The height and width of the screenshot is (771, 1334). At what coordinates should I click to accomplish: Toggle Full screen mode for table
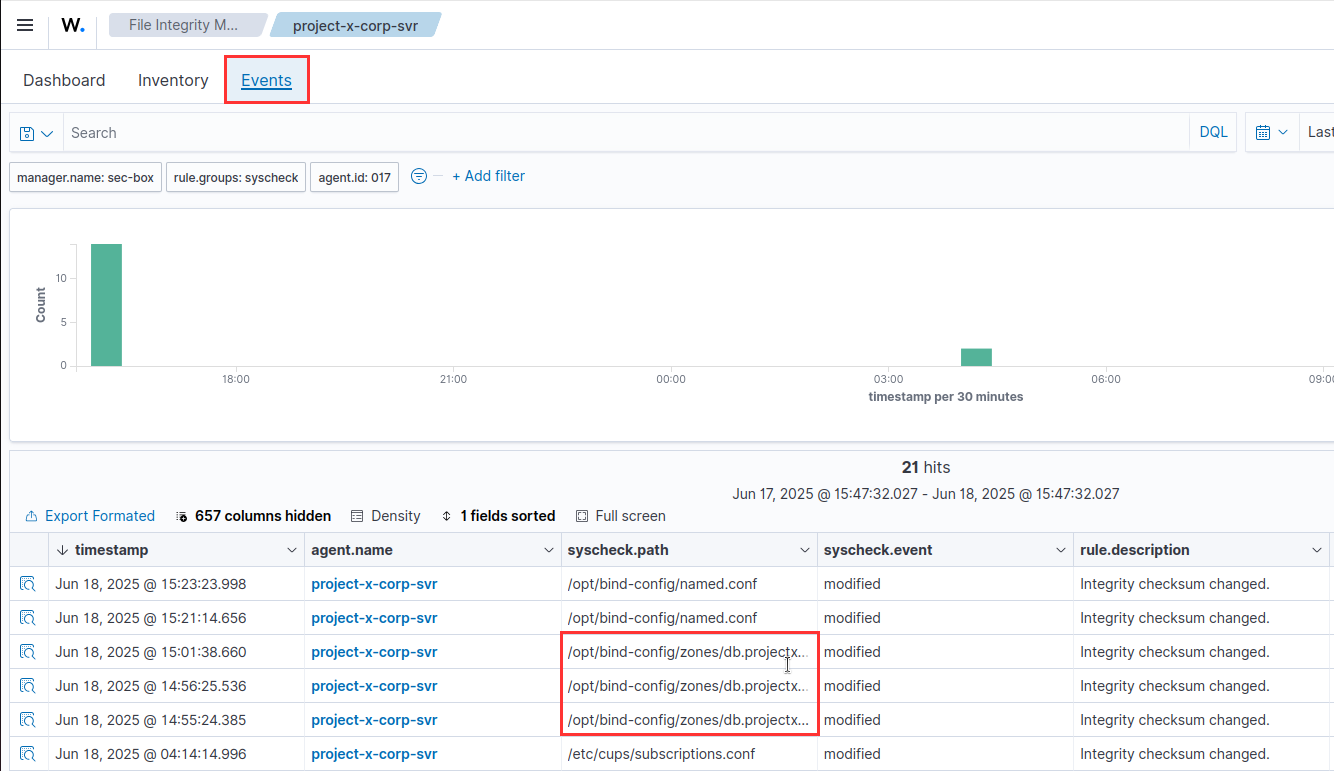point(621,516)
